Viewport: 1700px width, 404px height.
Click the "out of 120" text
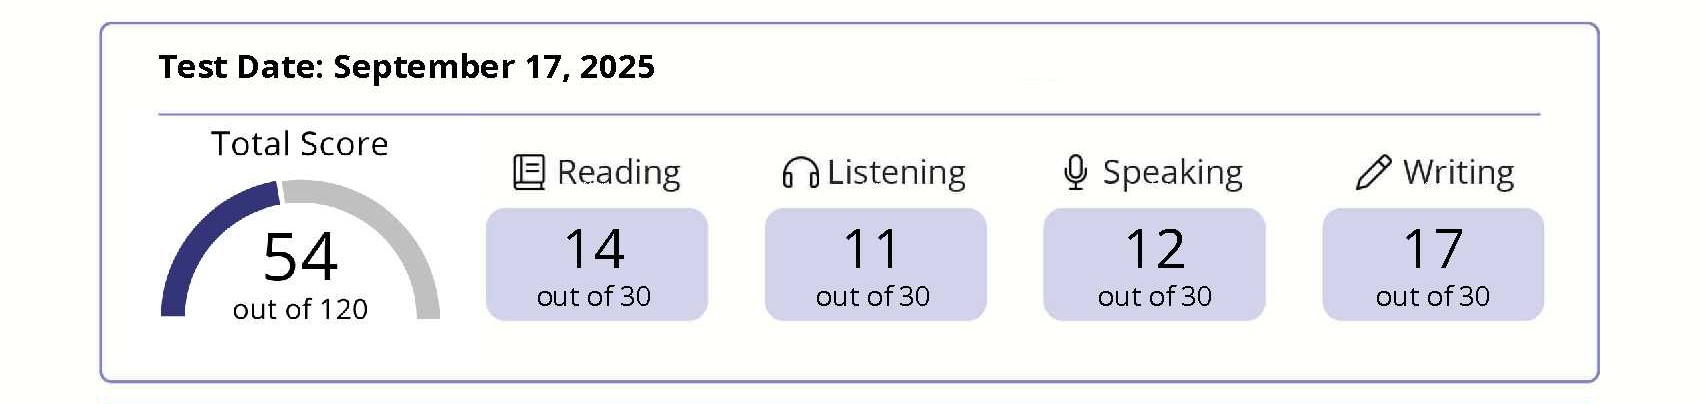coord(300,310)
